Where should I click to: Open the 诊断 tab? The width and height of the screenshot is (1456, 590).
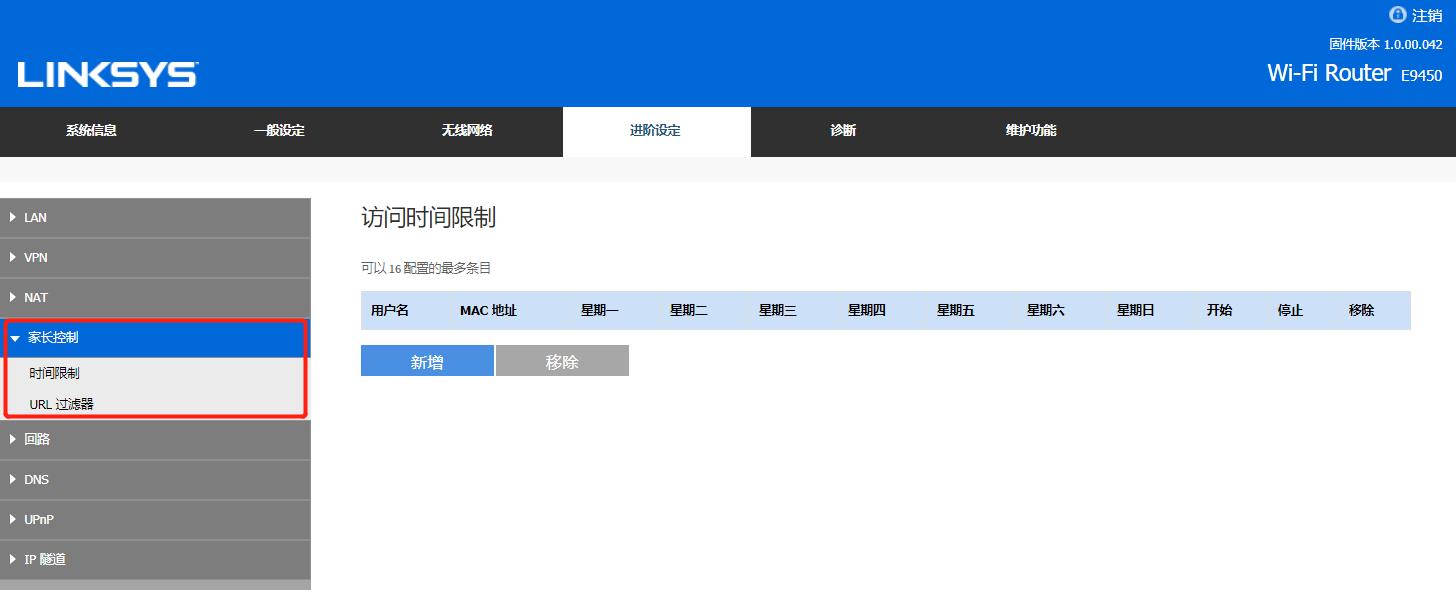click(842, 131)
